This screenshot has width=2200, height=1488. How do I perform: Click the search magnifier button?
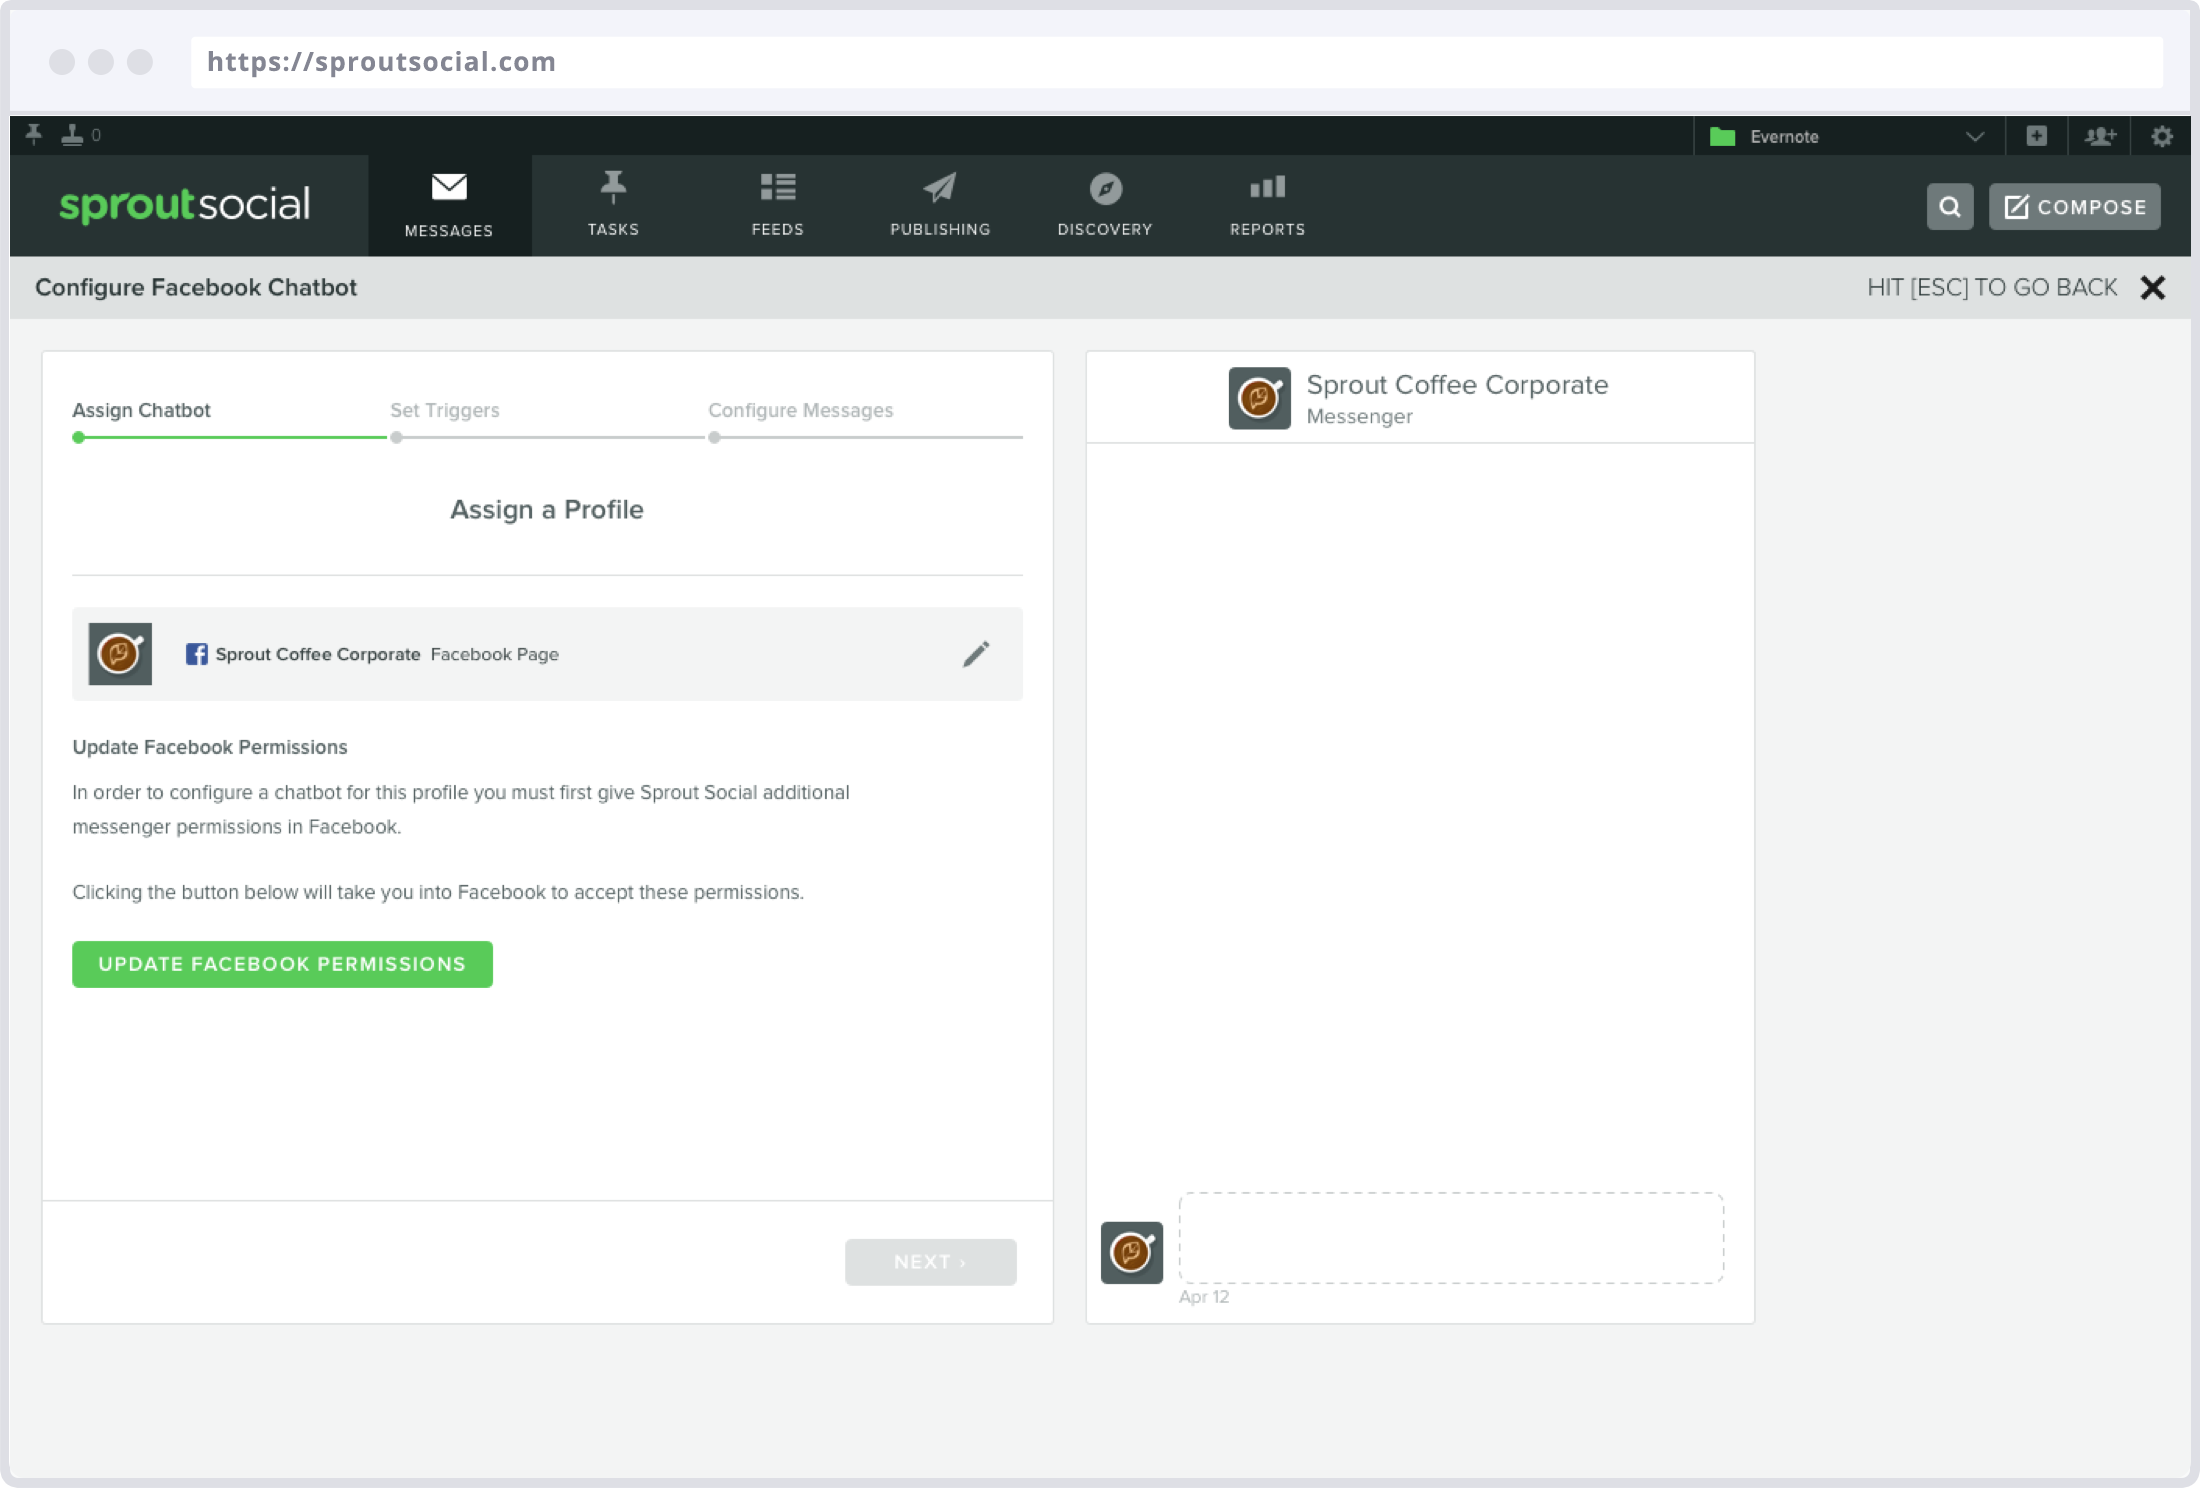pos(1950,206)
